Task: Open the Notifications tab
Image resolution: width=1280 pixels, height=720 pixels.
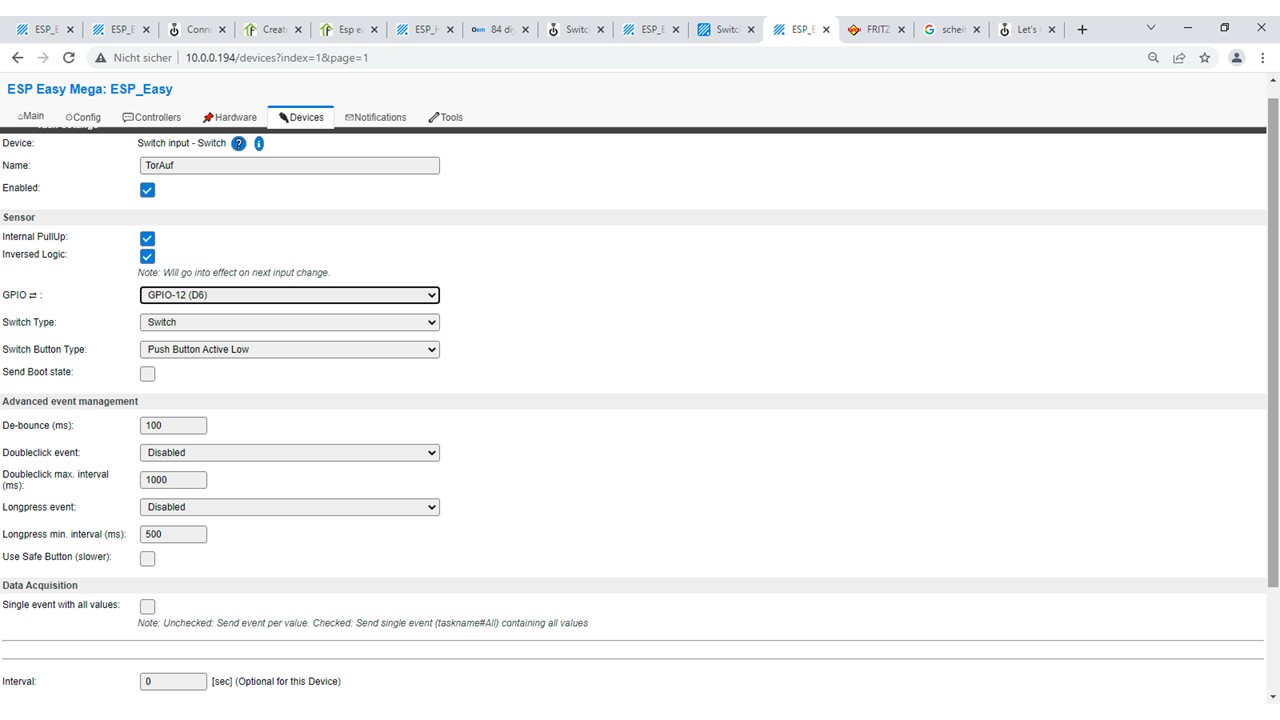Action: click(x=376, y=117)
